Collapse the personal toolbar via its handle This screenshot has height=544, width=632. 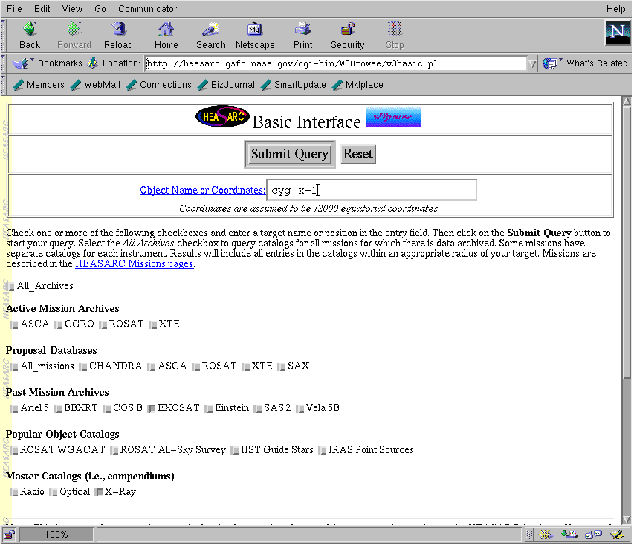point(4,85)
